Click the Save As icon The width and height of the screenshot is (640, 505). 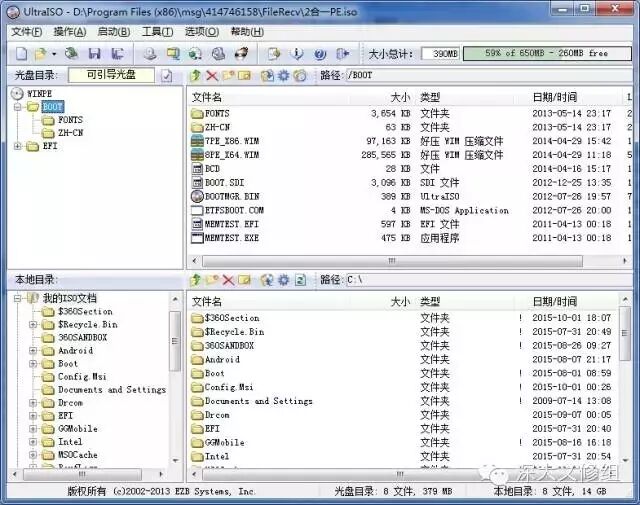118,53
